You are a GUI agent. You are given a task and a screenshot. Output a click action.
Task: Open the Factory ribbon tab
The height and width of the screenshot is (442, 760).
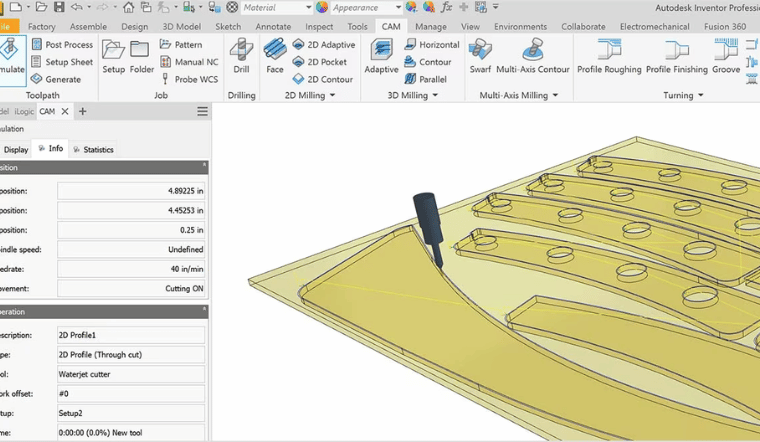click(x=42, y=27)
